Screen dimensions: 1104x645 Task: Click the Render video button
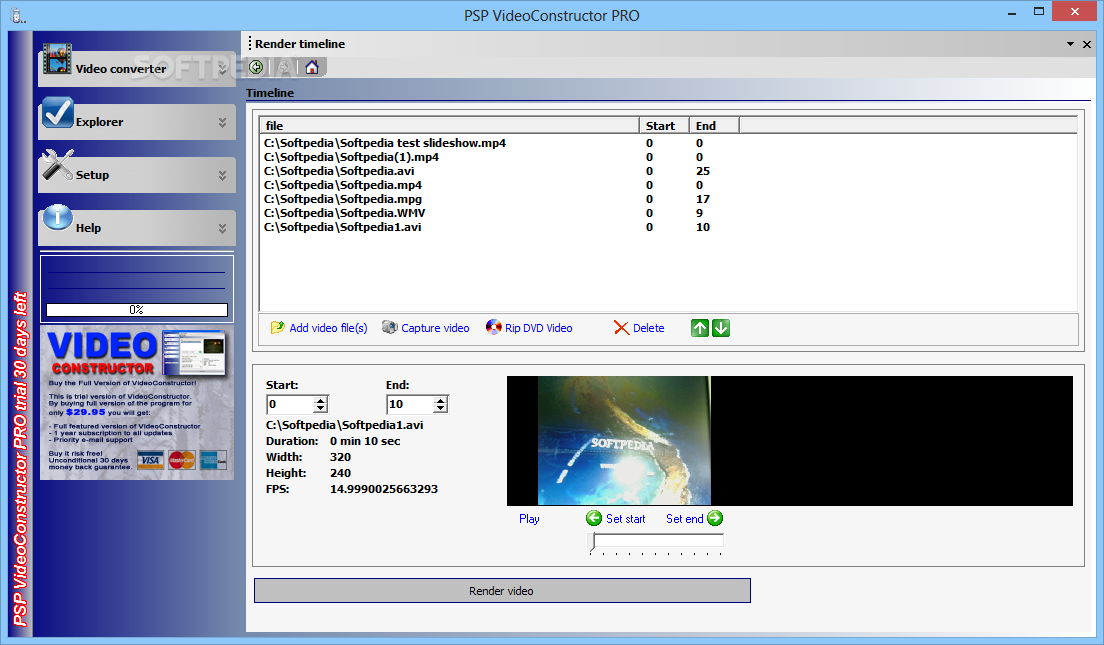(502, 591)
